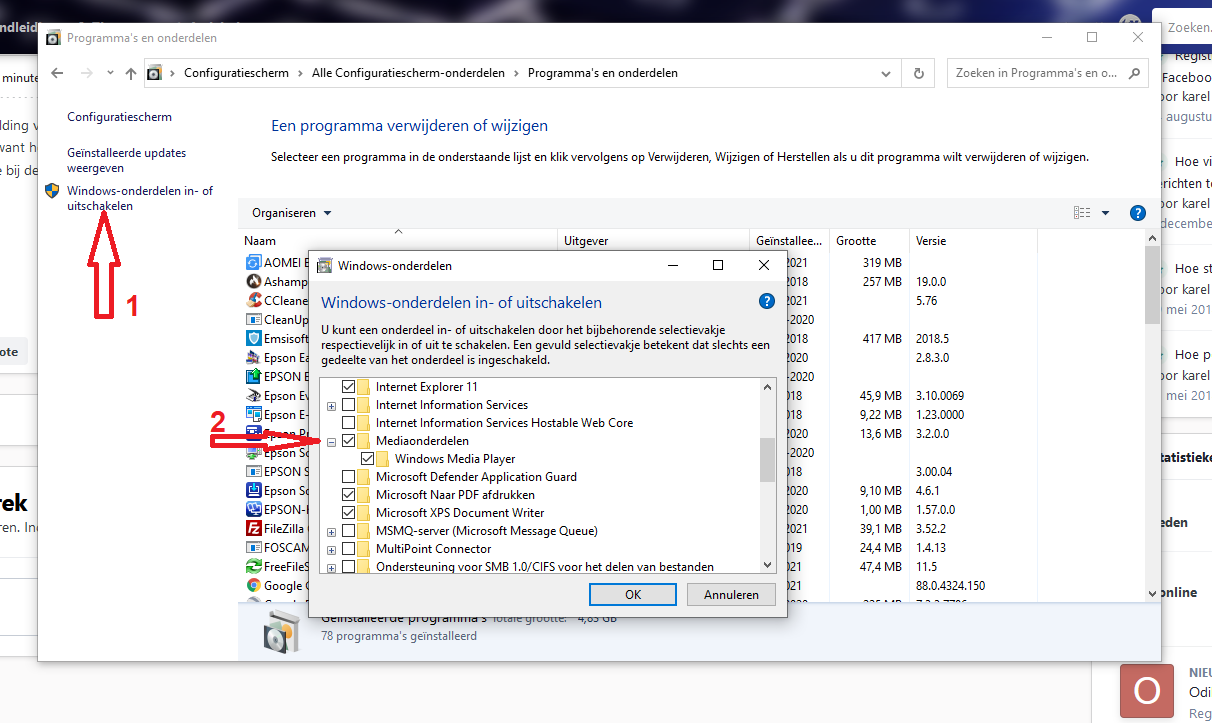Click the Windows Media Player folder icon
The width and height of the screenshot is (1212, 723).
pos(384,459)
